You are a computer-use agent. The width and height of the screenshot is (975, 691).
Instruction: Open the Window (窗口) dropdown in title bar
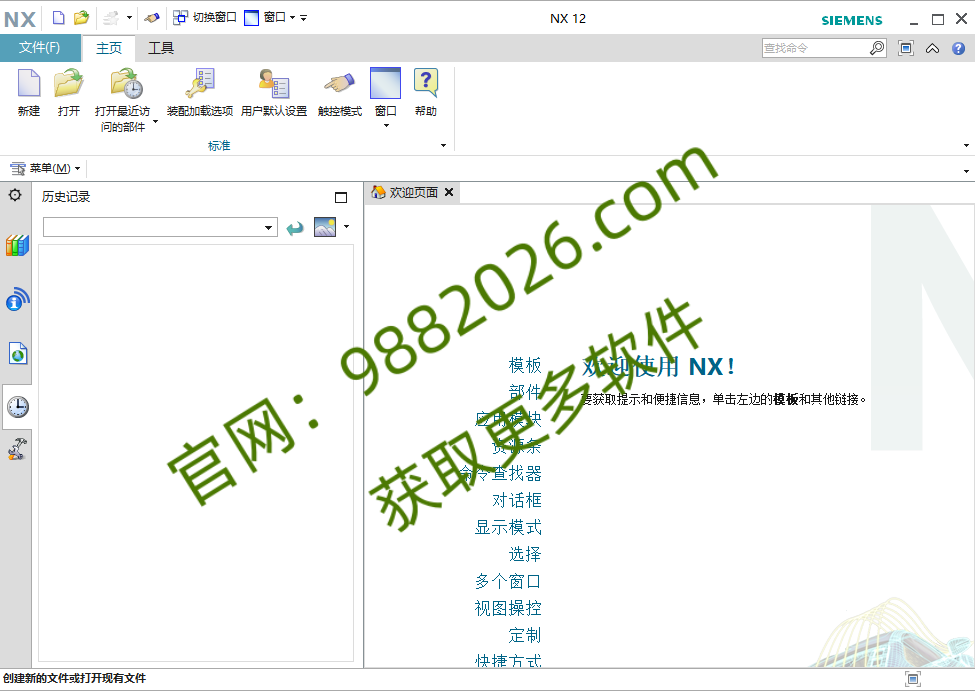(270, 17)
